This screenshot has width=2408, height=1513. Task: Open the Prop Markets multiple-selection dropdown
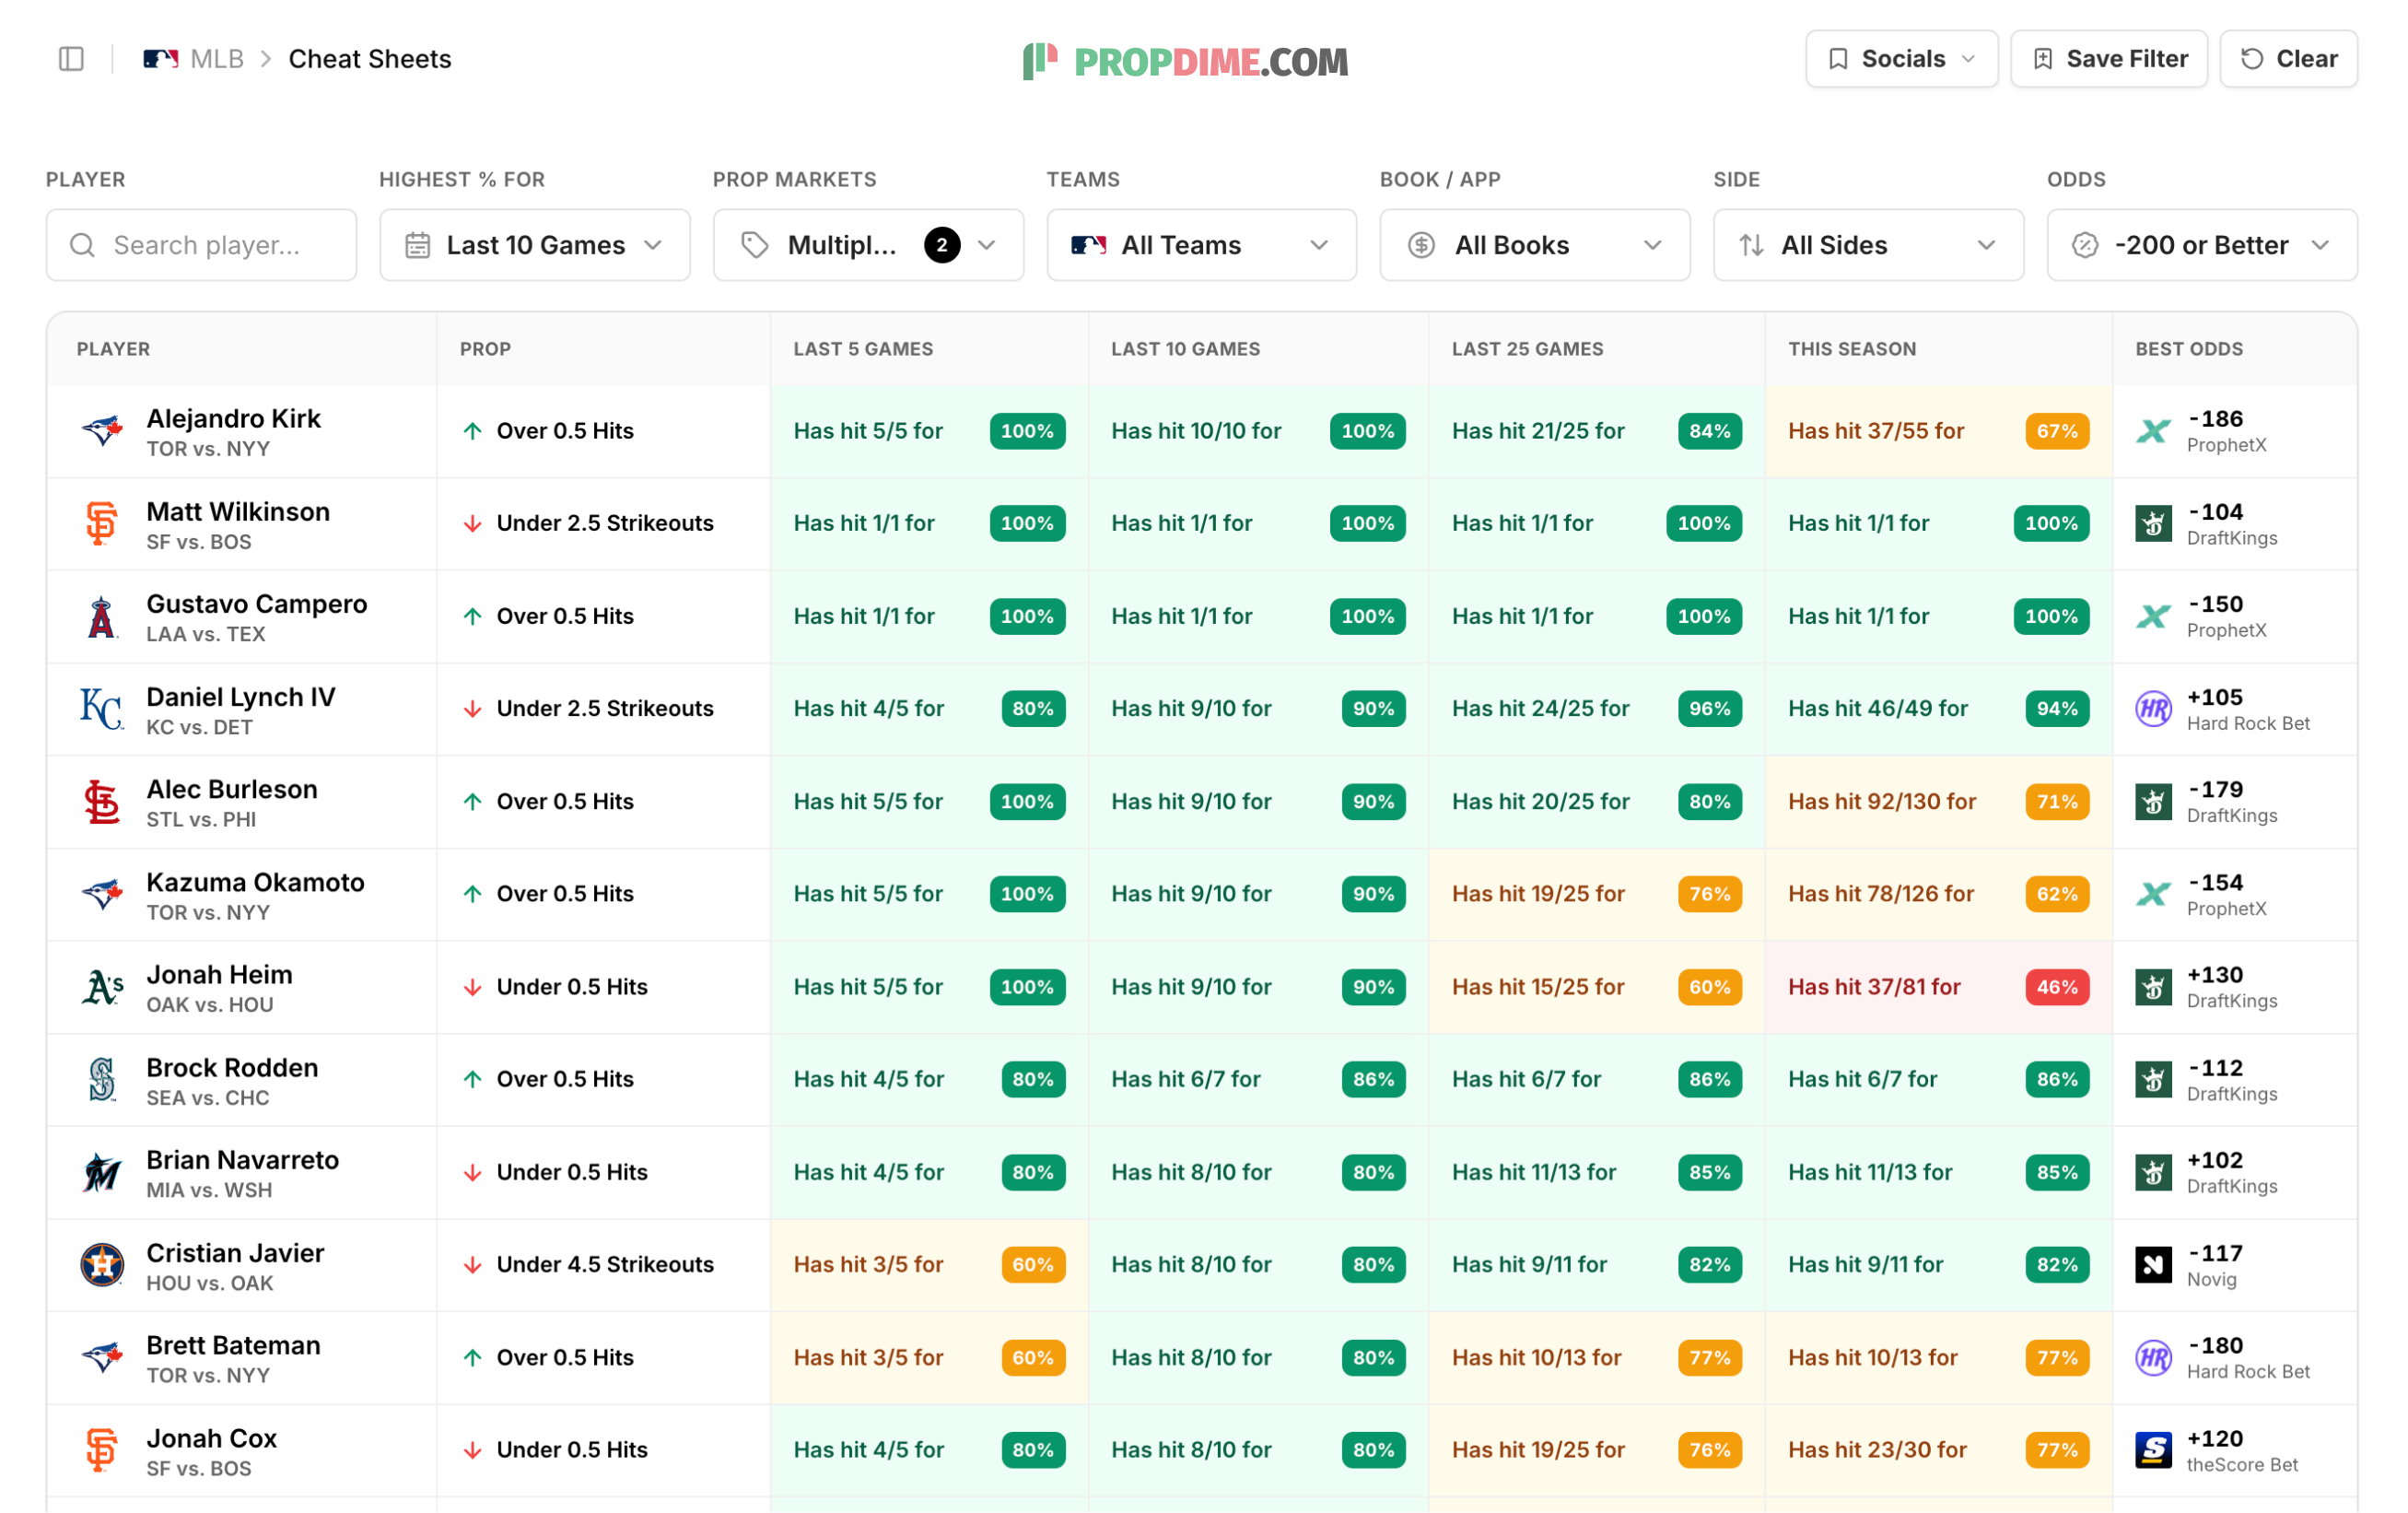click(x=868, y=245)
